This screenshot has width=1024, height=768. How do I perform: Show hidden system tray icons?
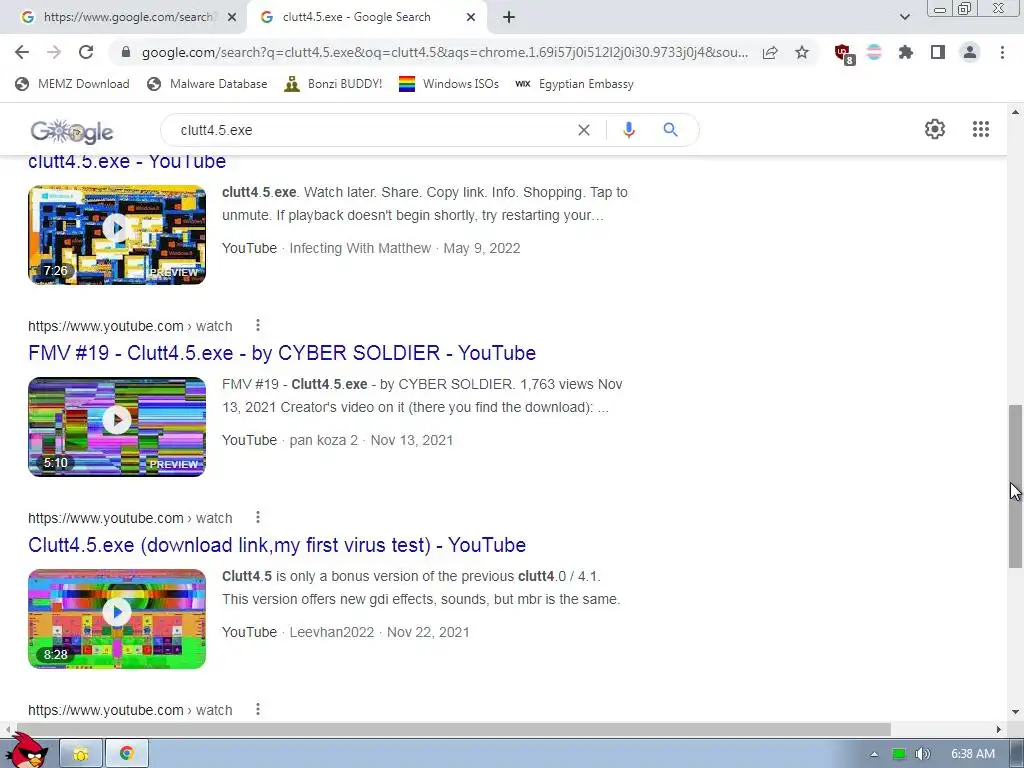coord(874,754)
